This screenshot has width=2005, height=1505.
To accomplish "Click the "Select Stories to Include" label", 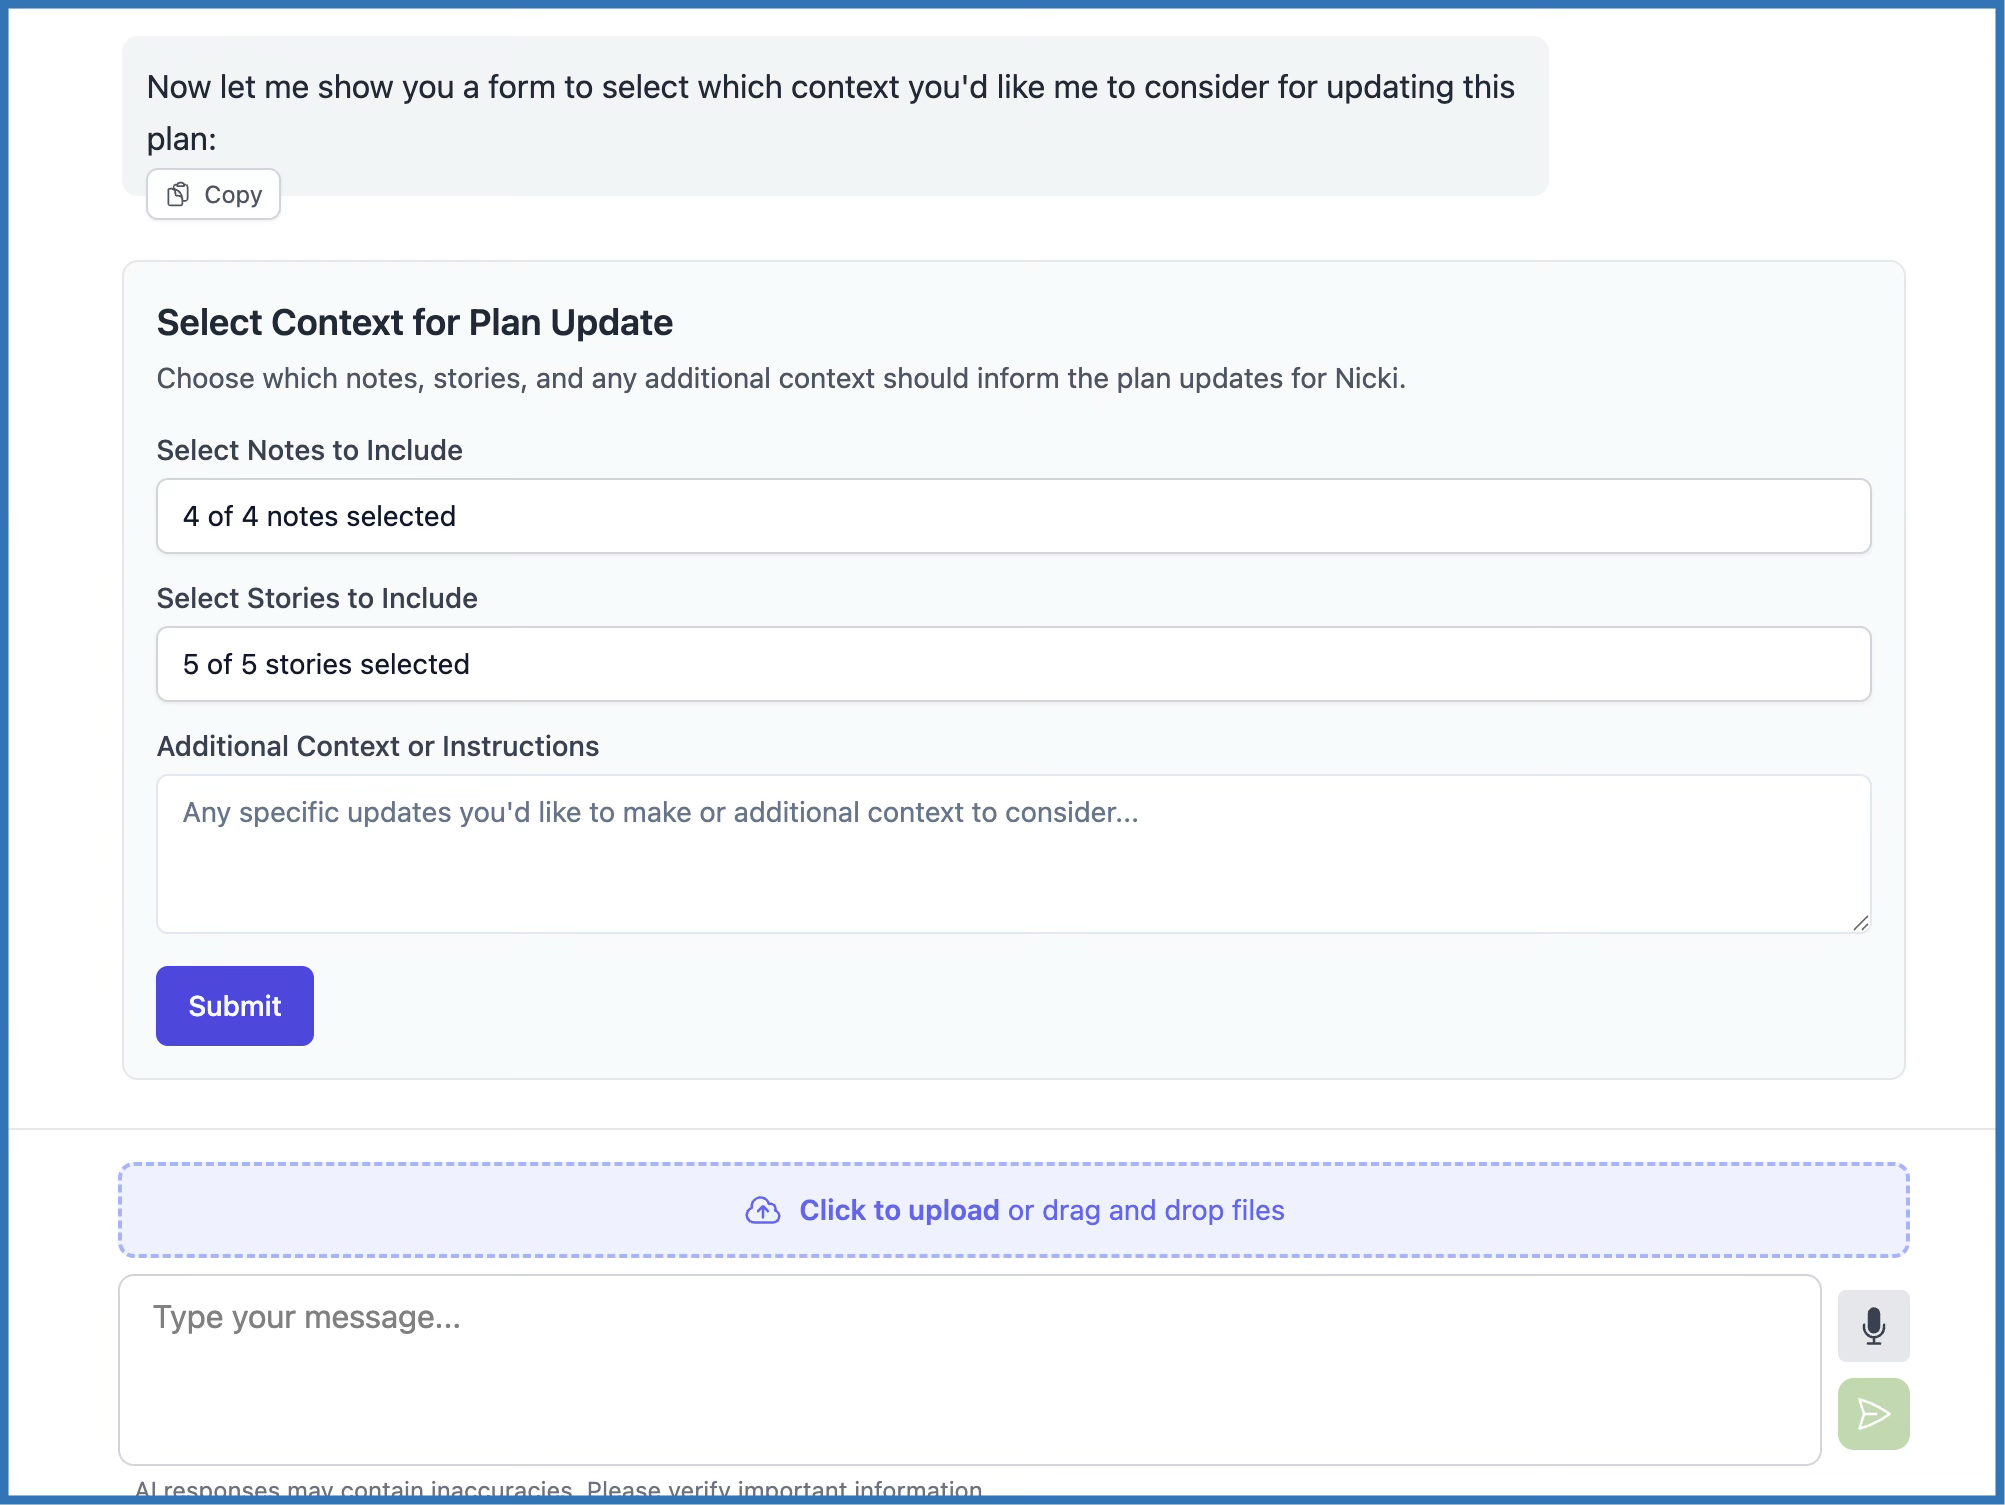I will 317,598.
